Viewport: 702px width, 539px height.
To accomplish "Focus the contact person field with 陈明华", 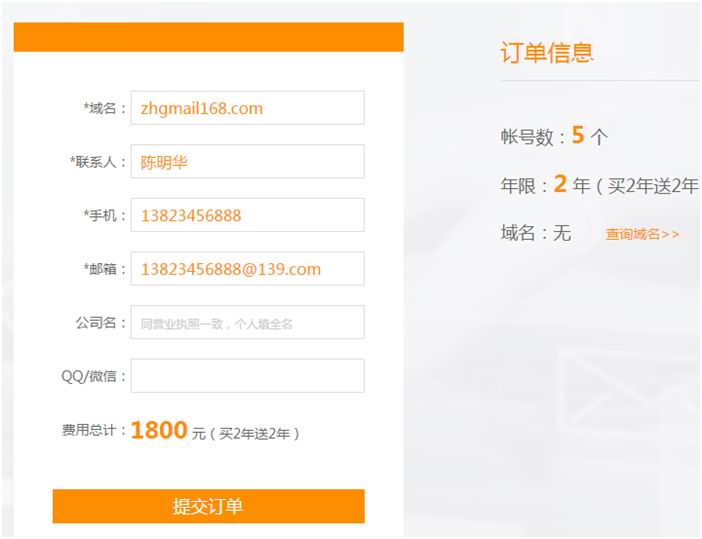I will point(247,162).
